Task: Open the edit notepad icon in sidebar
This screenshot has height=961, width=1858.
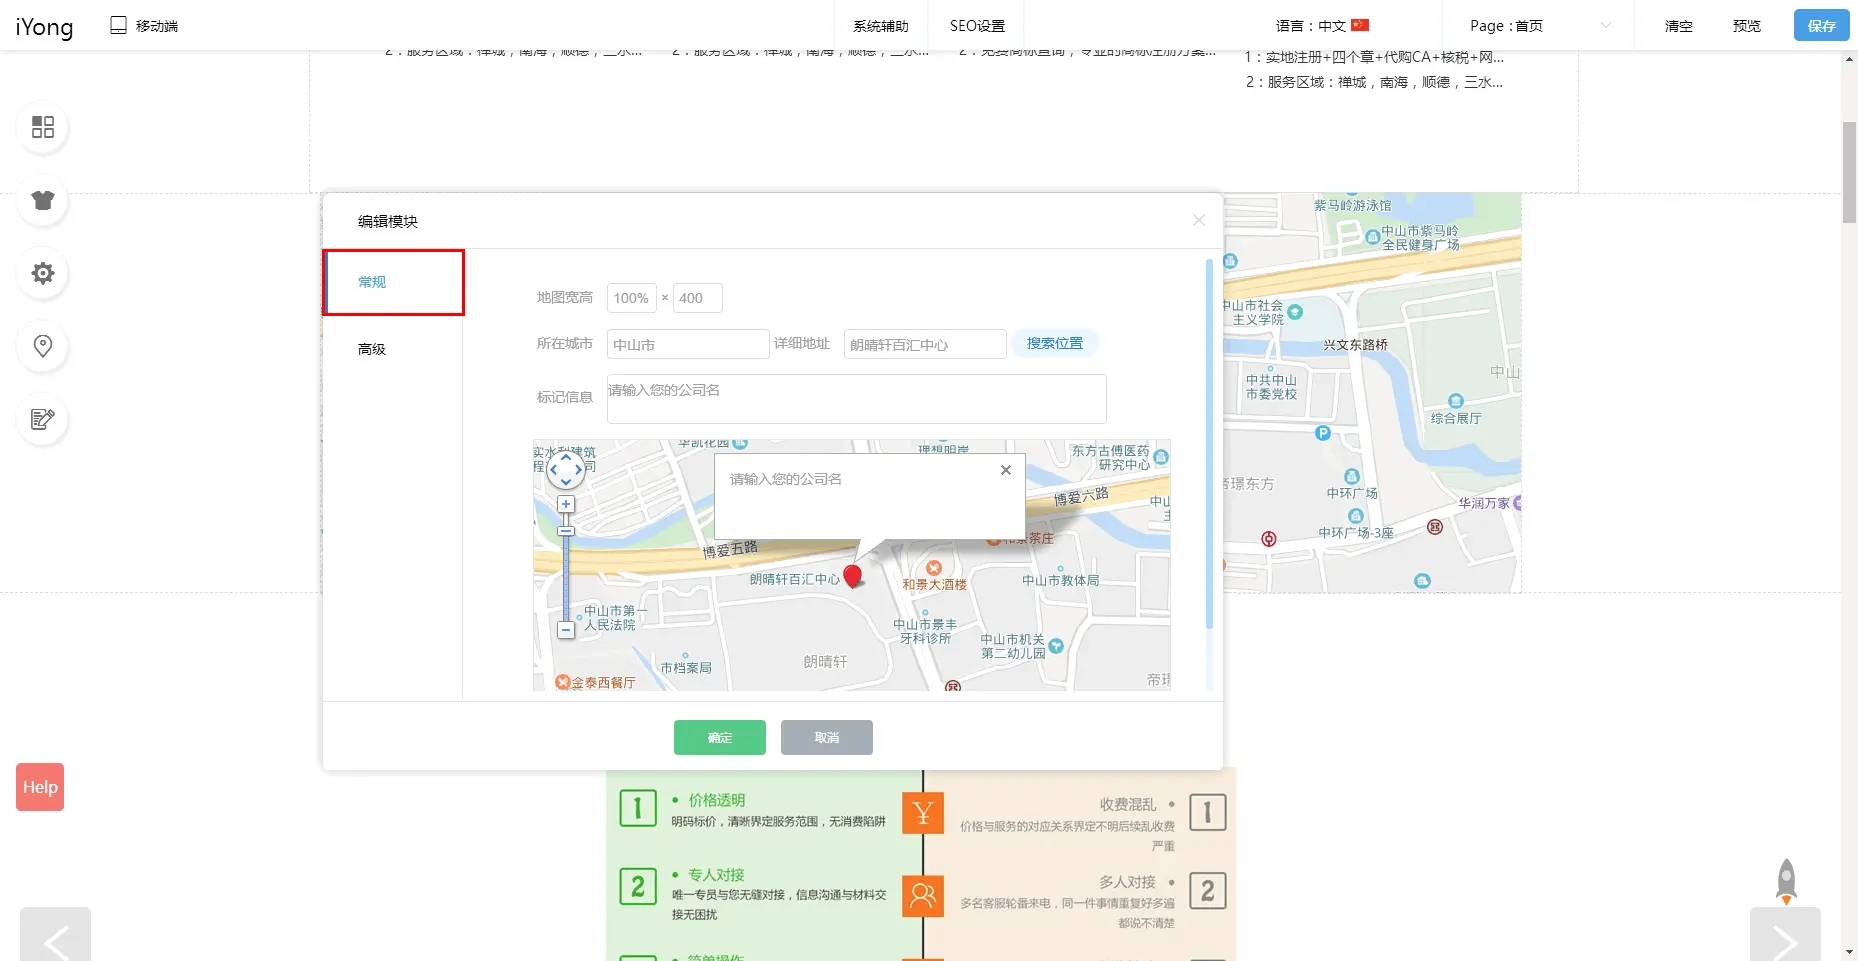Action: 43,419
